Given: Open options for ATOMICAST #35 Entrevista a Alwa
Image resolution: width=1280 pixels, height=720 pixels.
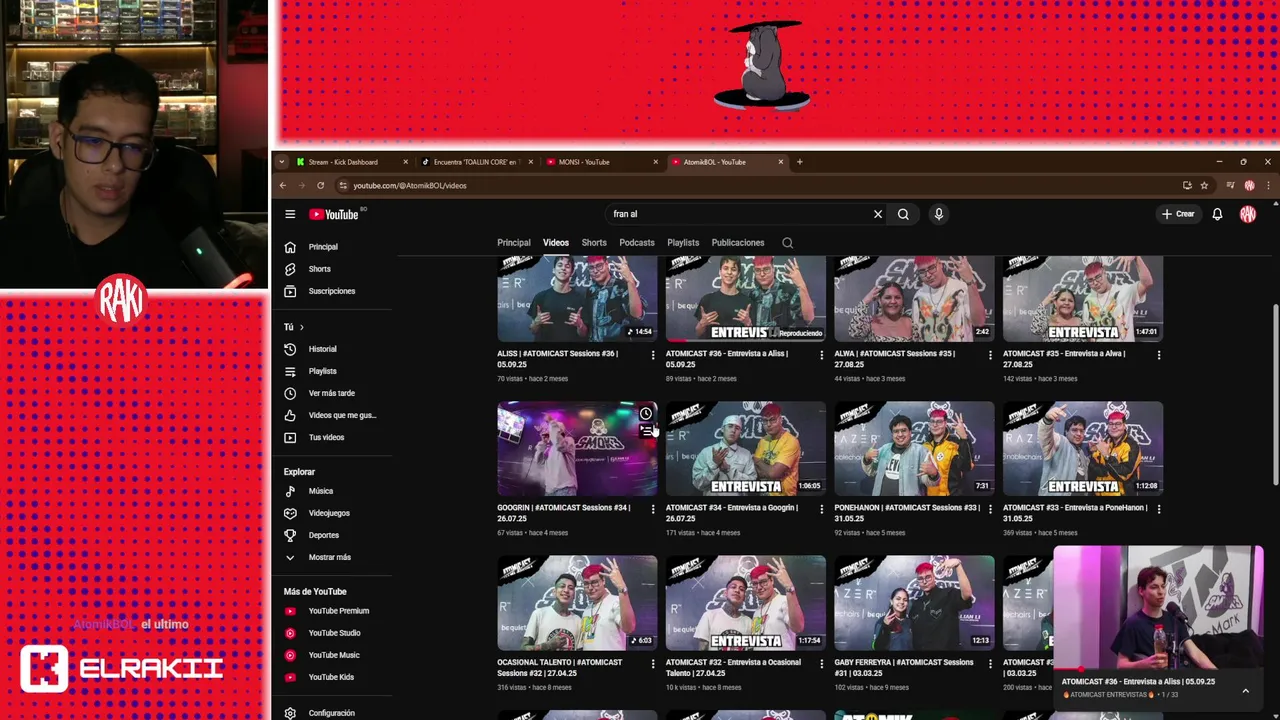Looking at the screenshot, I should (x=1159, y=355).
